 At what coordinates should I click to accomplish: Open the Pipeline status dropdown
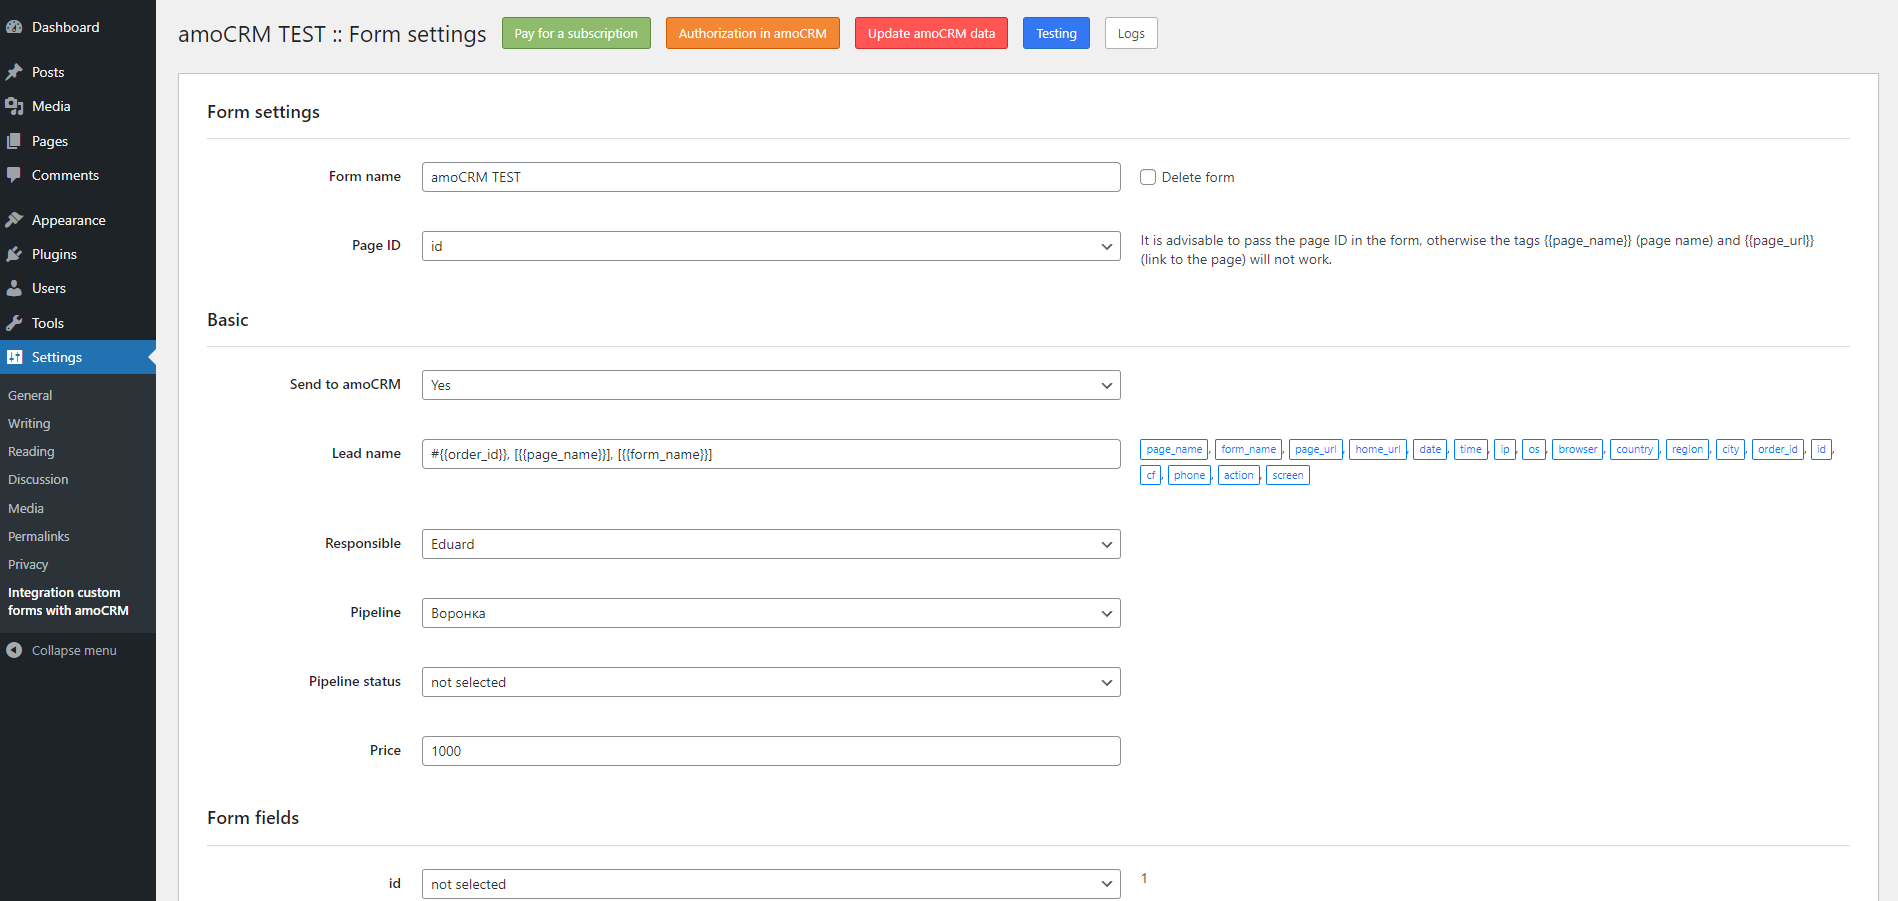point(771,682)
